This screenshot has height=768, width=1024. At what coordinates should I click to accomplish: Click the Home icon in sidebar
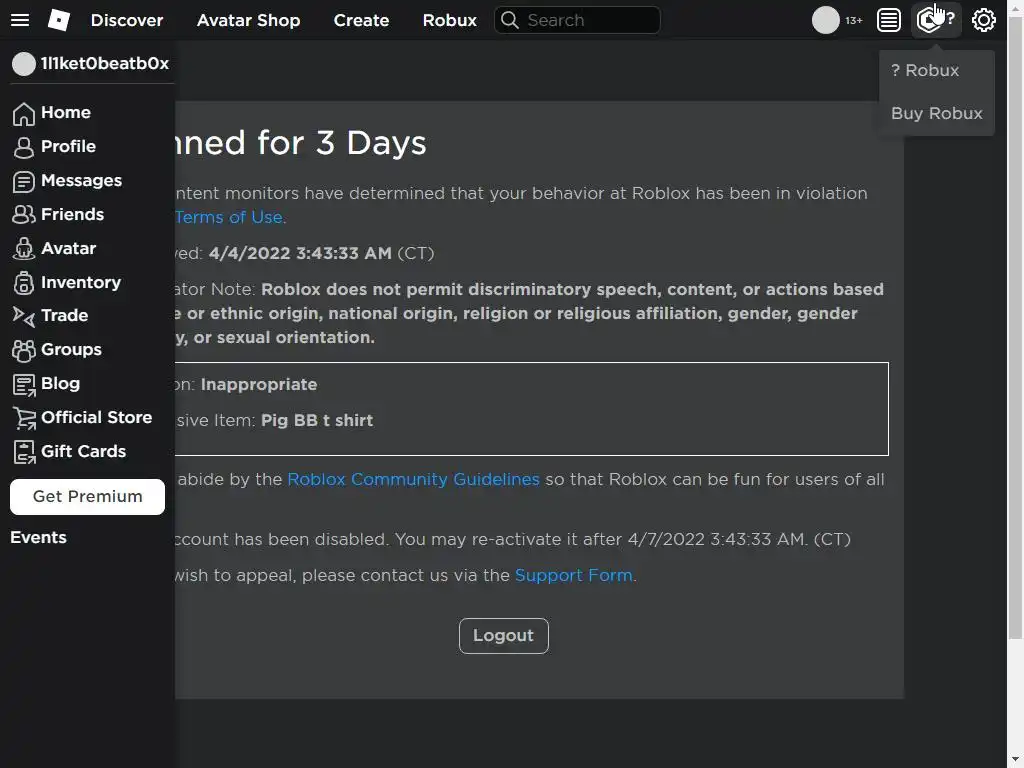pos(24,113)
